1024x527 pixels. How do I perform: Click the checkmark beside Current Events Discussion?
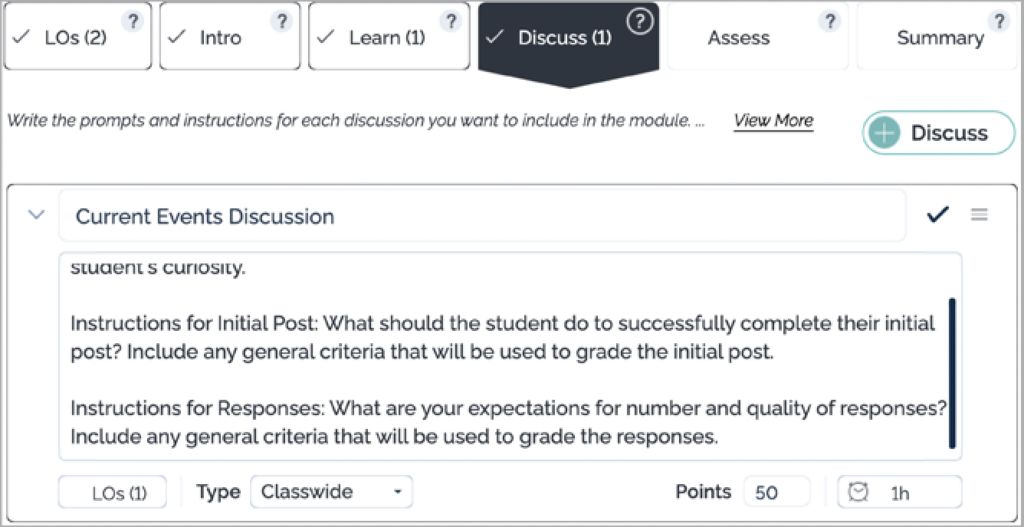click(937, 214)
